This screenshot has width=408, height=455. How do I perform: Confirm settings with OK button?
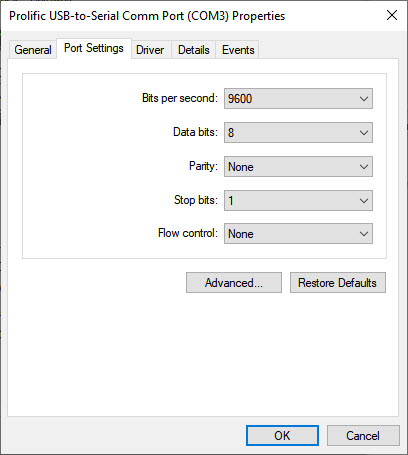coord(282,436)
